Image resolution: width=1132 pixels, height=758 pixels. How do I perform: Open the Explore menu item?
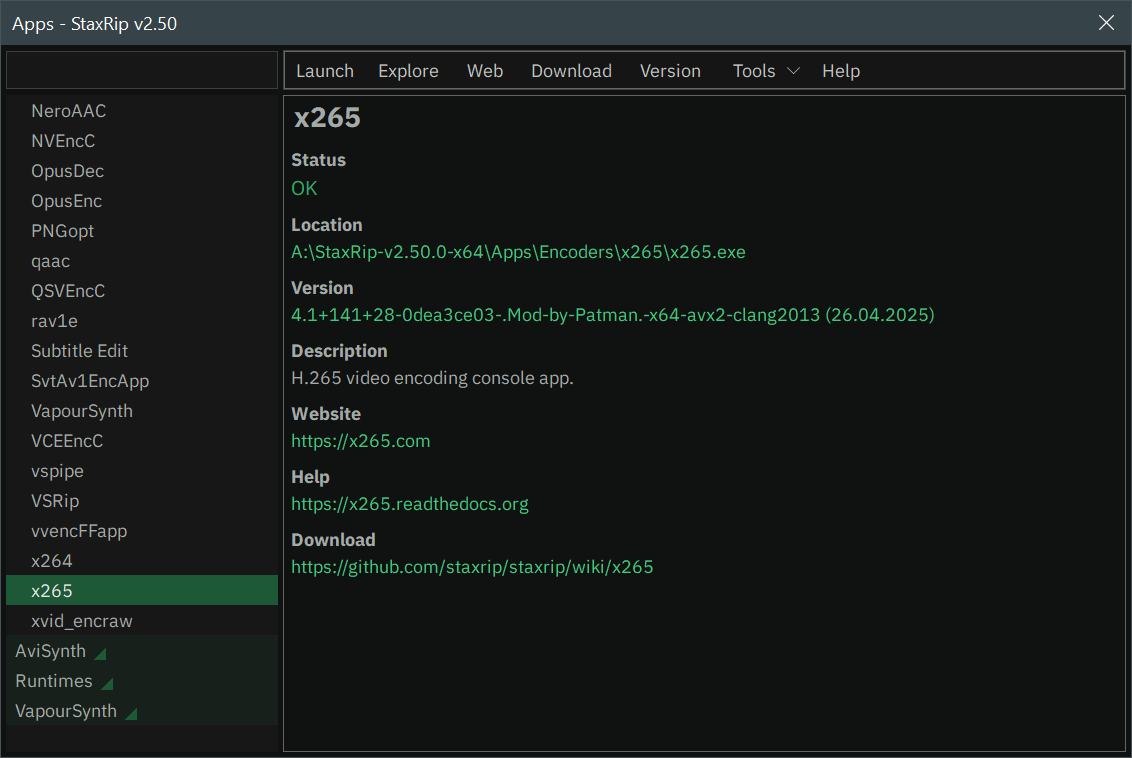click(408, 71)
